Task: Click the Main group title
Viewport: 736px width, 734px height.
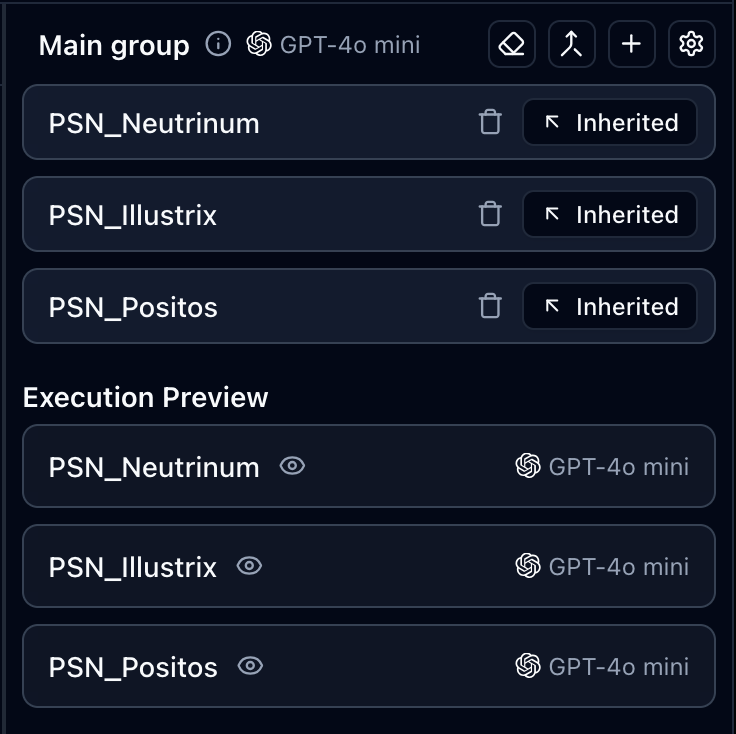Action: pyautogui.click(x=114, y=46)
